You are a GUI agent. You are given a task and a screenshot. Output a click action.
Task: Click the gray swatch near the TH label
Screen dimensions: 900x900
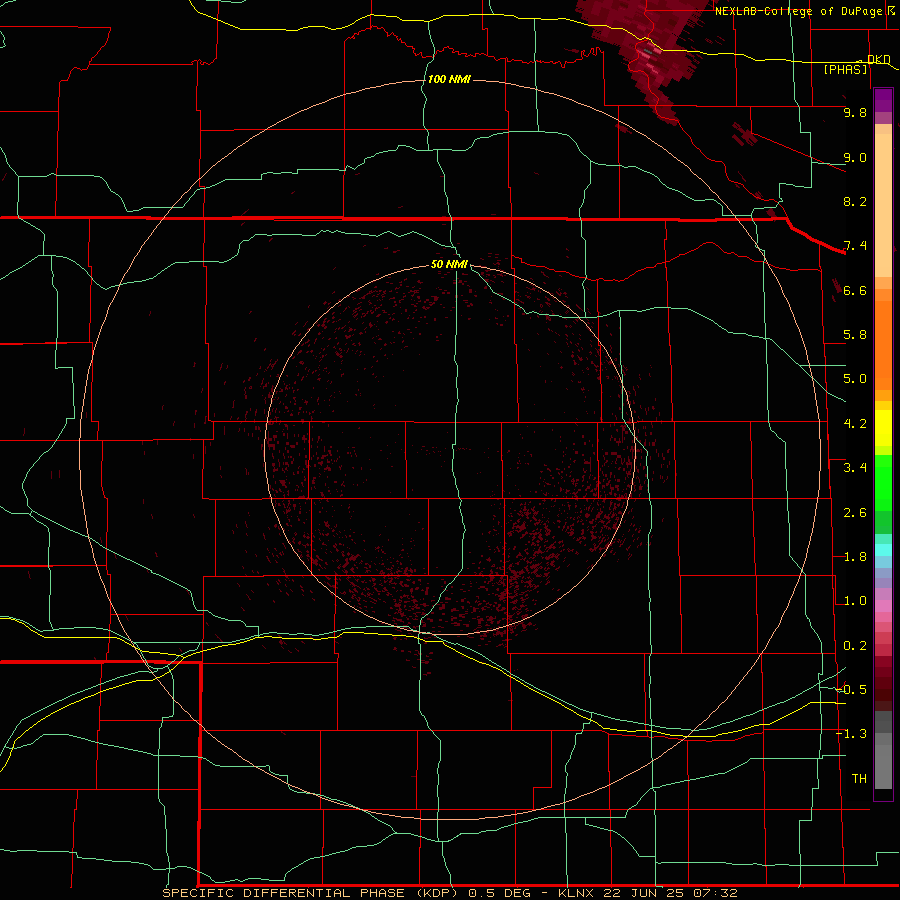(x=883, y=766)
